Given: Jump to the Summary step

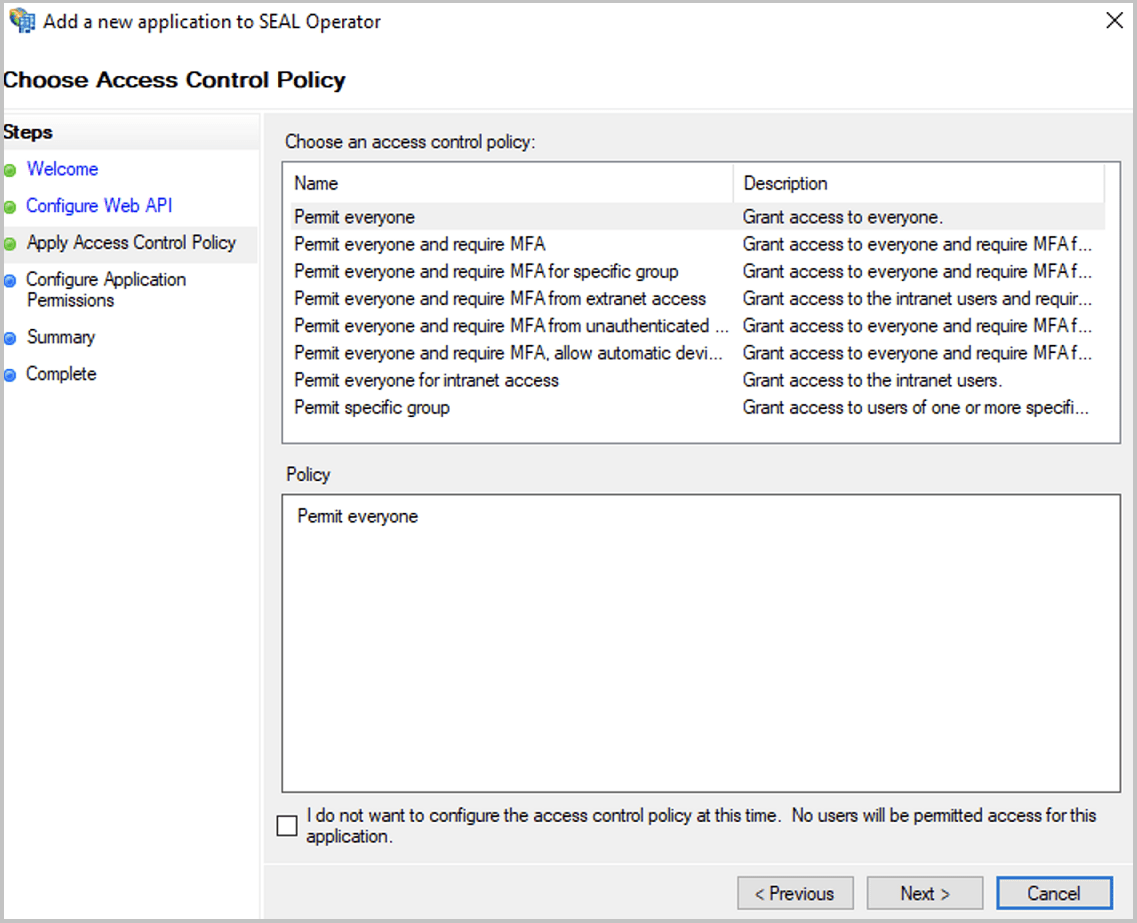Looking at the screenshot, I should pyautogui.click(x=61, y=337).
